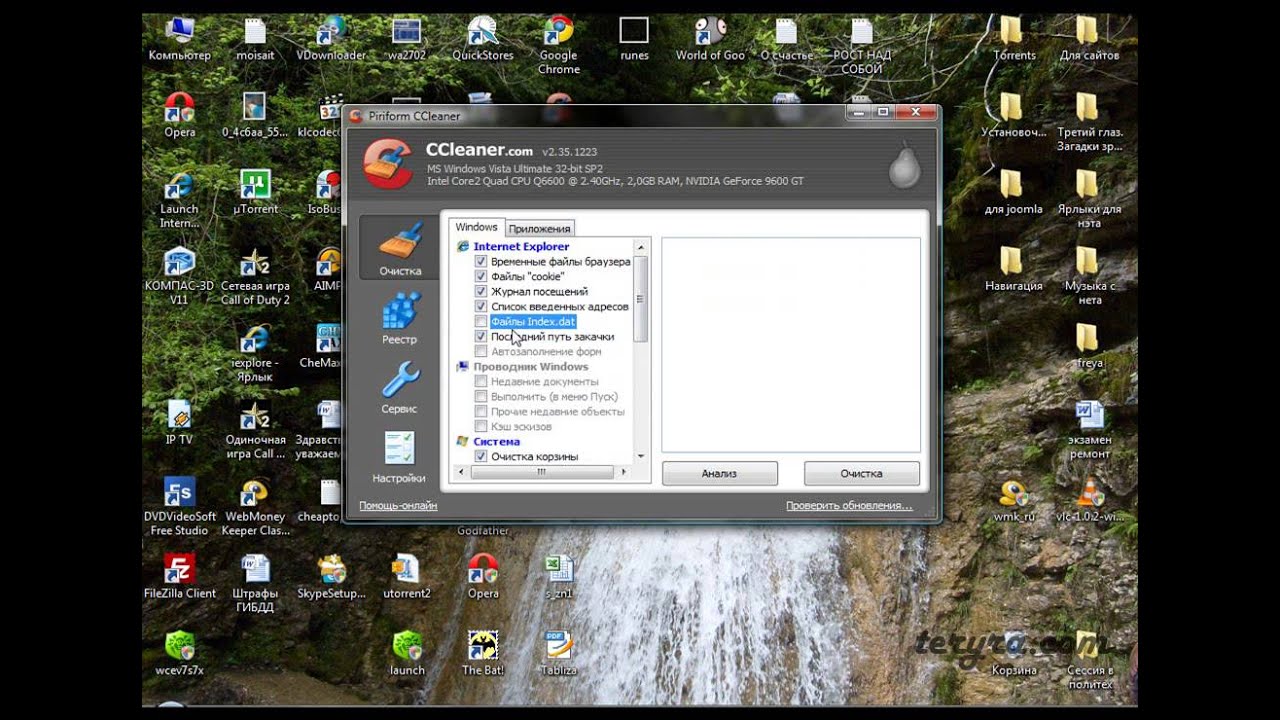Uncheck Список введенных адресов
The height and width of the screenshot is (720, 1280).
coord(481,306)
